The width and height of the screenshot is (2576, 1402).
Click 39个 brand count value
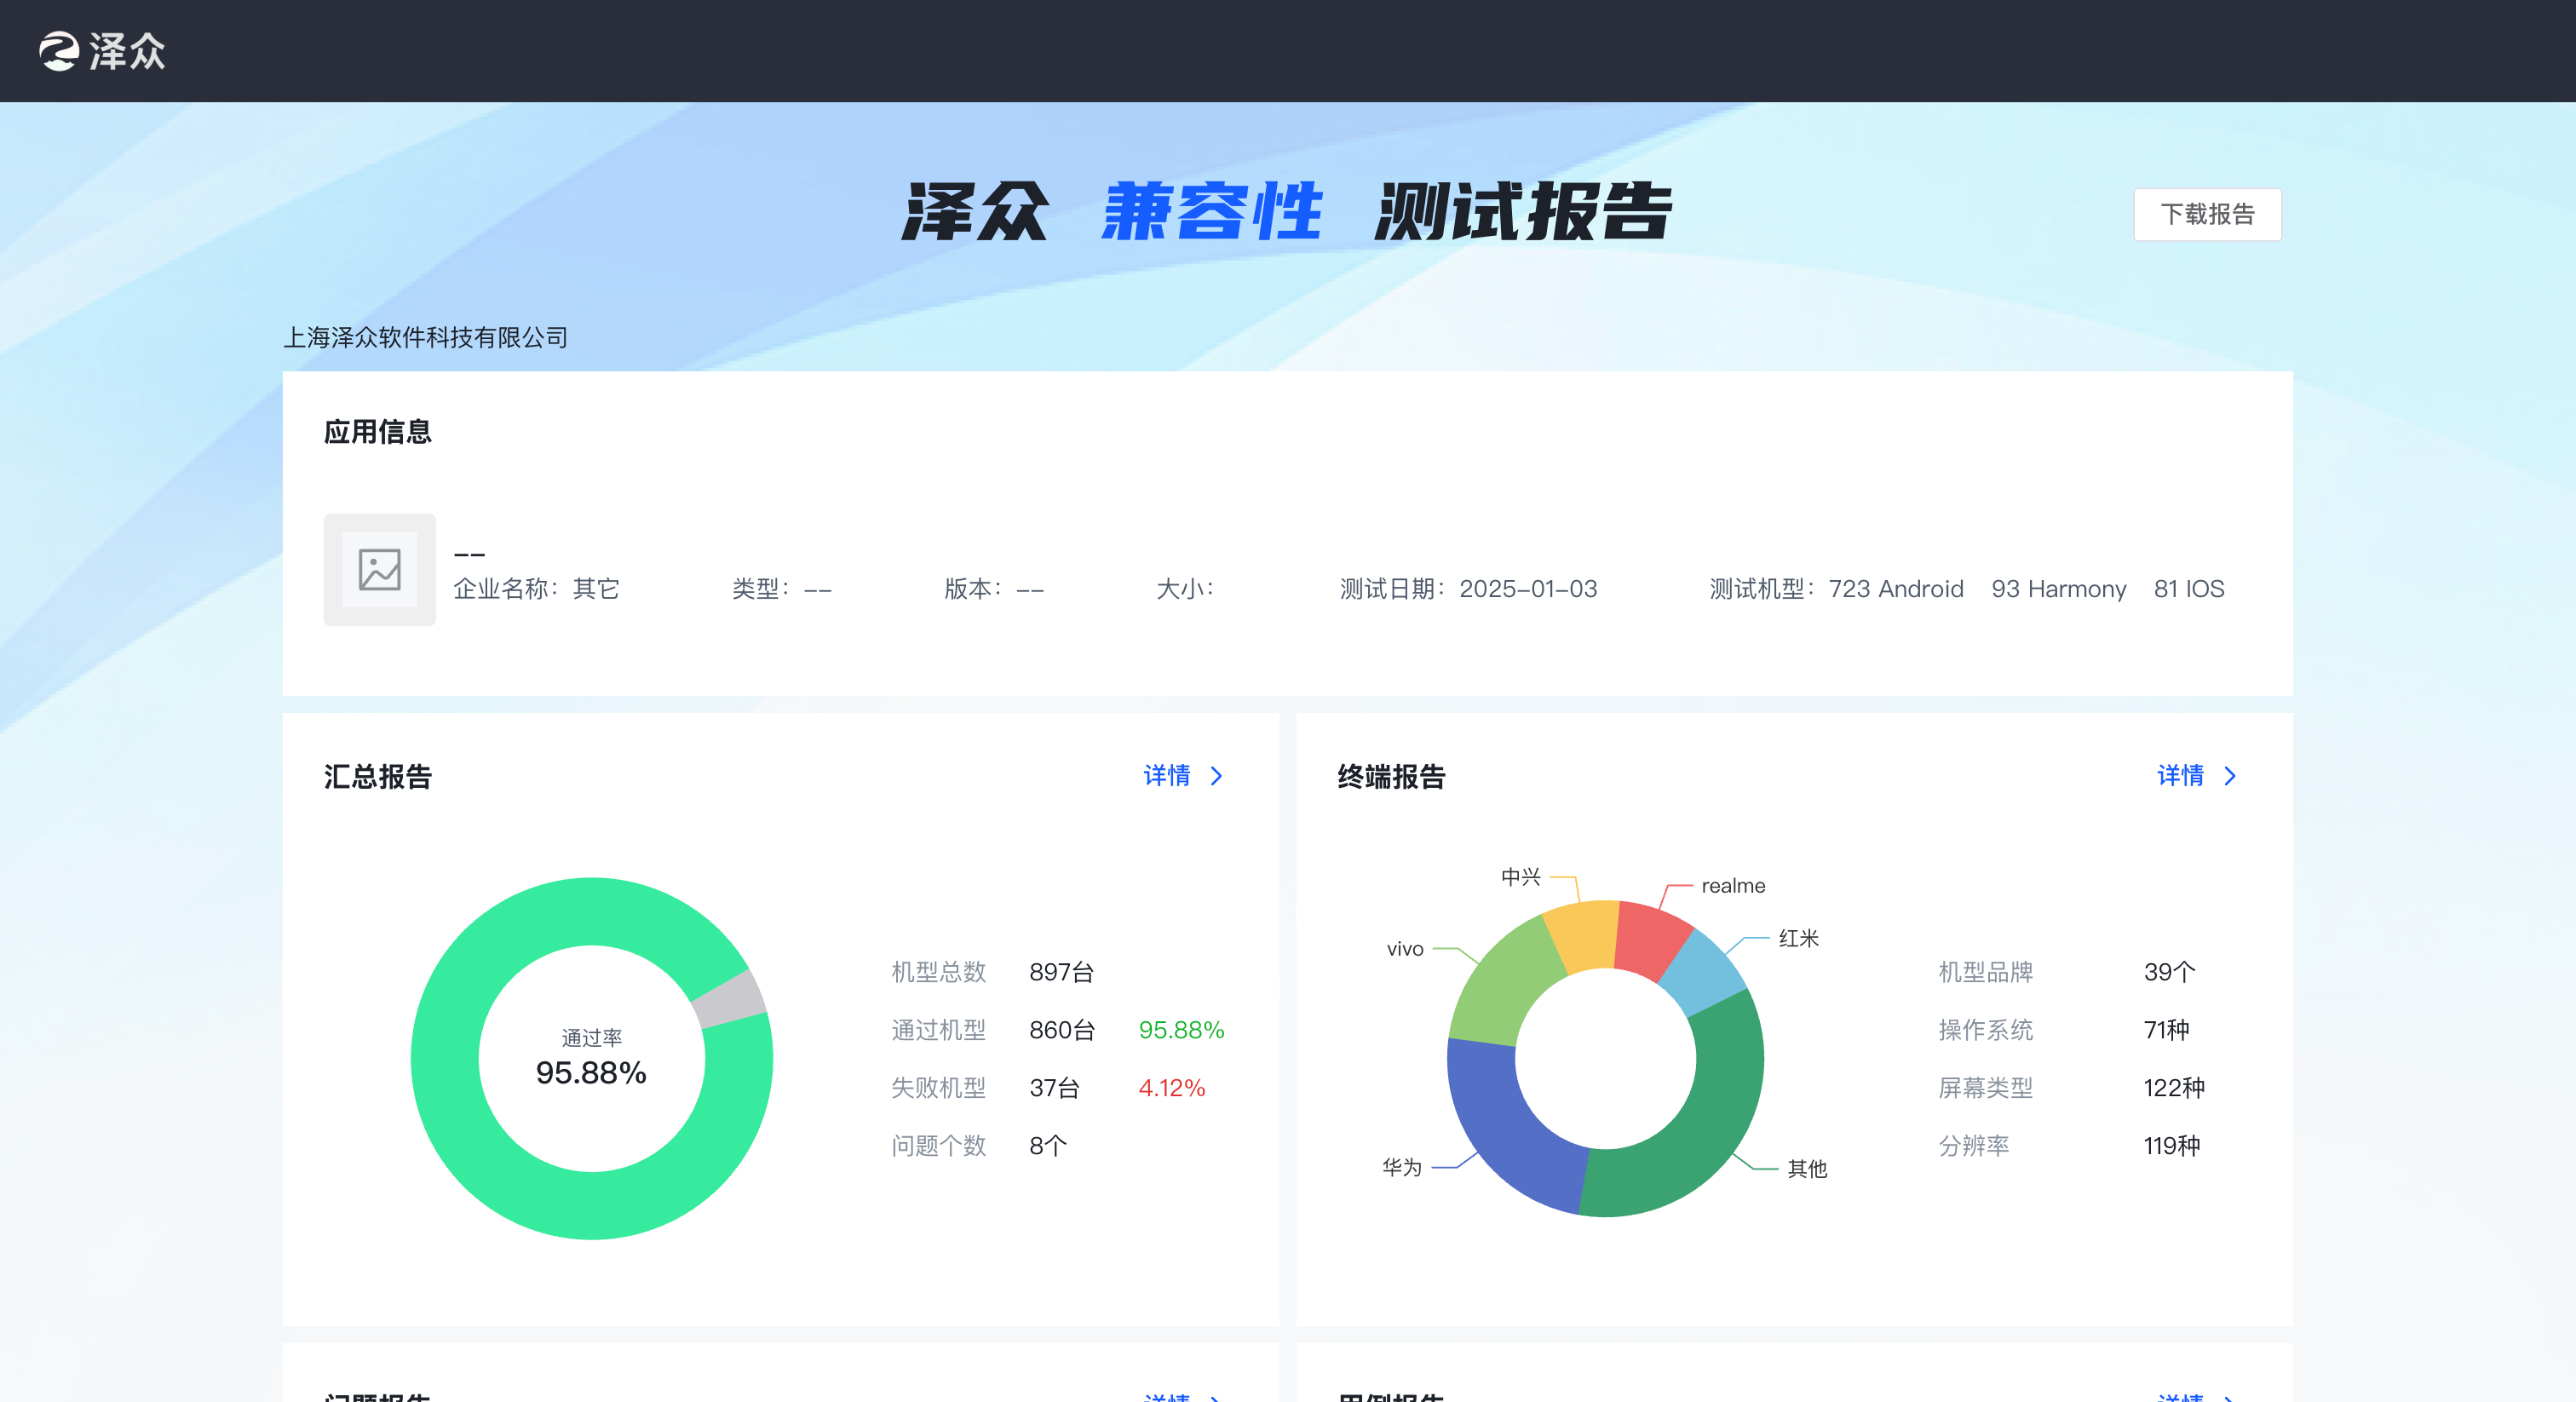point(2169,971)
